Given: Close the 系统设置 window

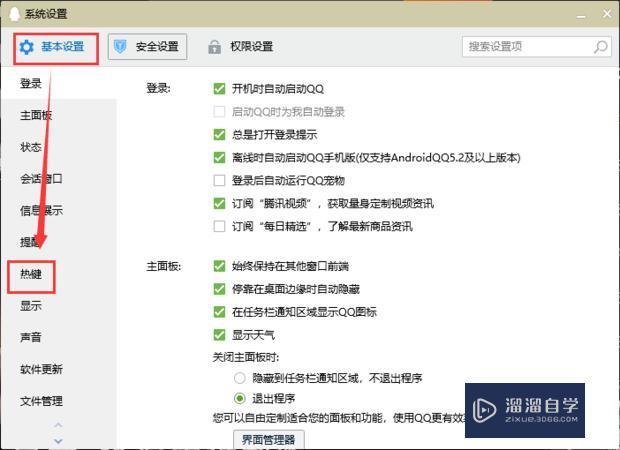Looking at the screenshot, I should click(x=607, y=14).
